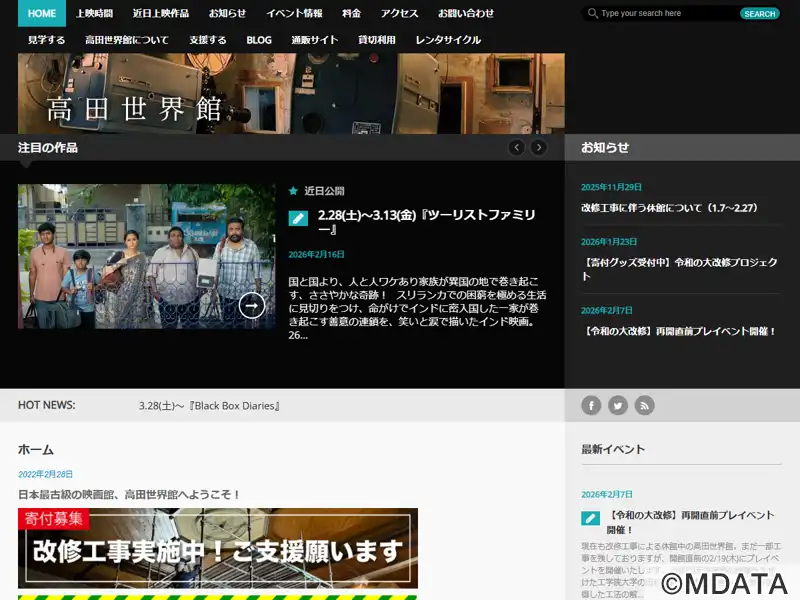Open the Black Box Diaries hot news link

pos(208,405)
